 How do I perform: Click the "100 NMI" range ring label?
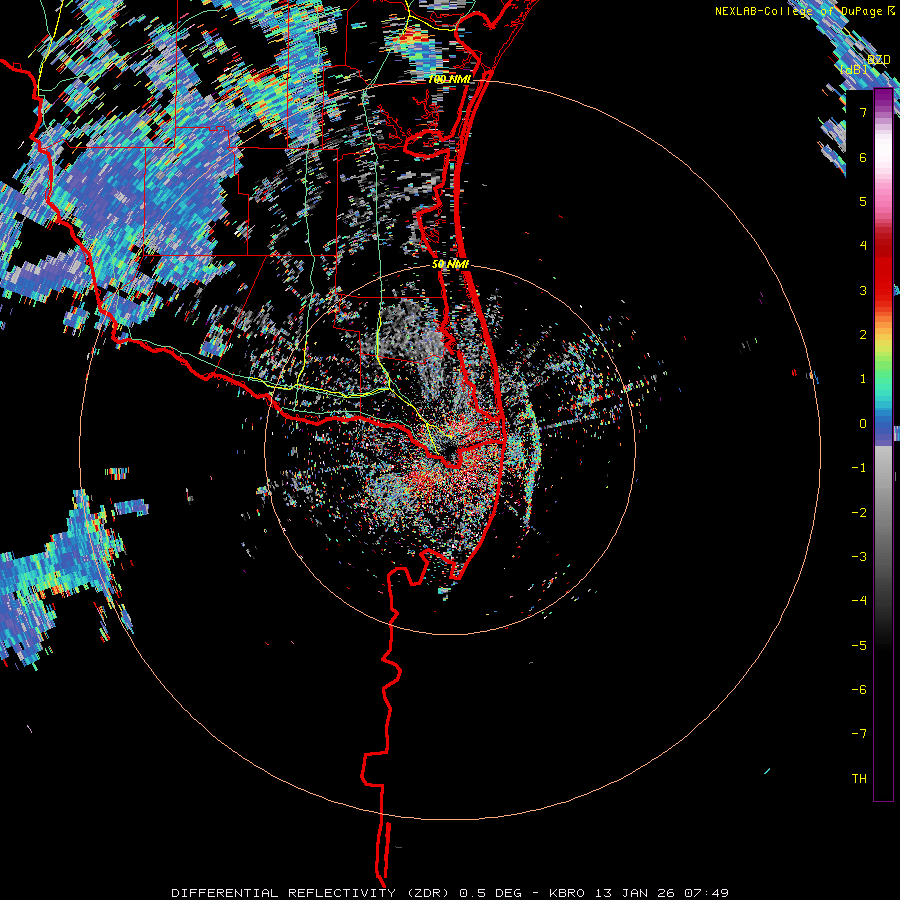click(449, 79)
